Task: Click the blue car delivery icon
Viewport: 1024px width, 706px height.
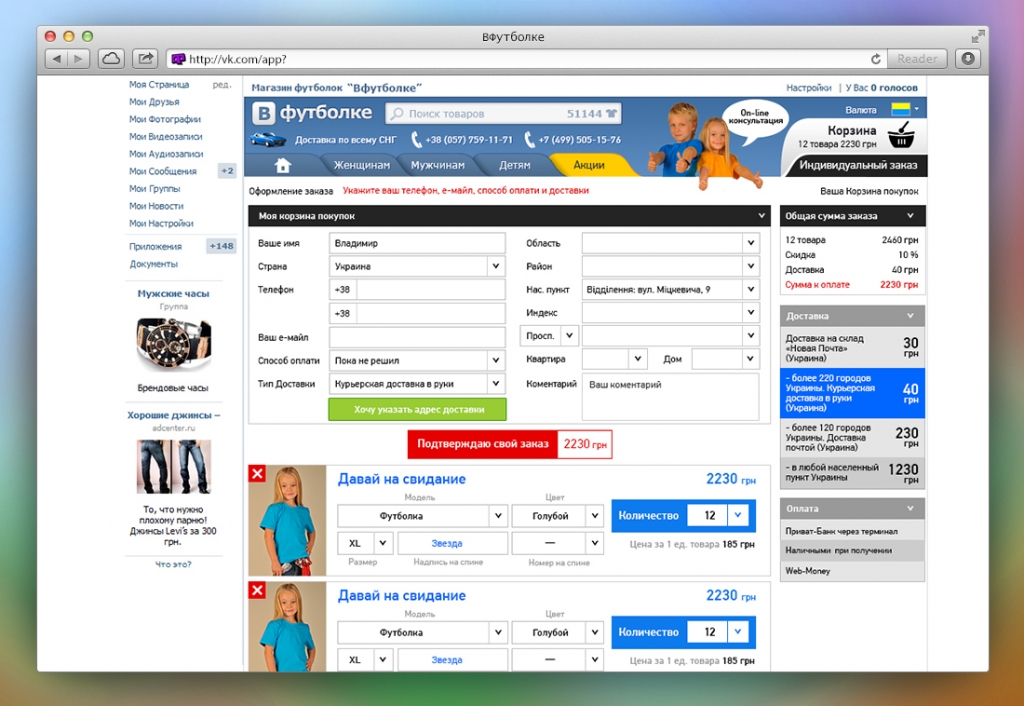Action: pyautogui.click(x=268, y=139)
